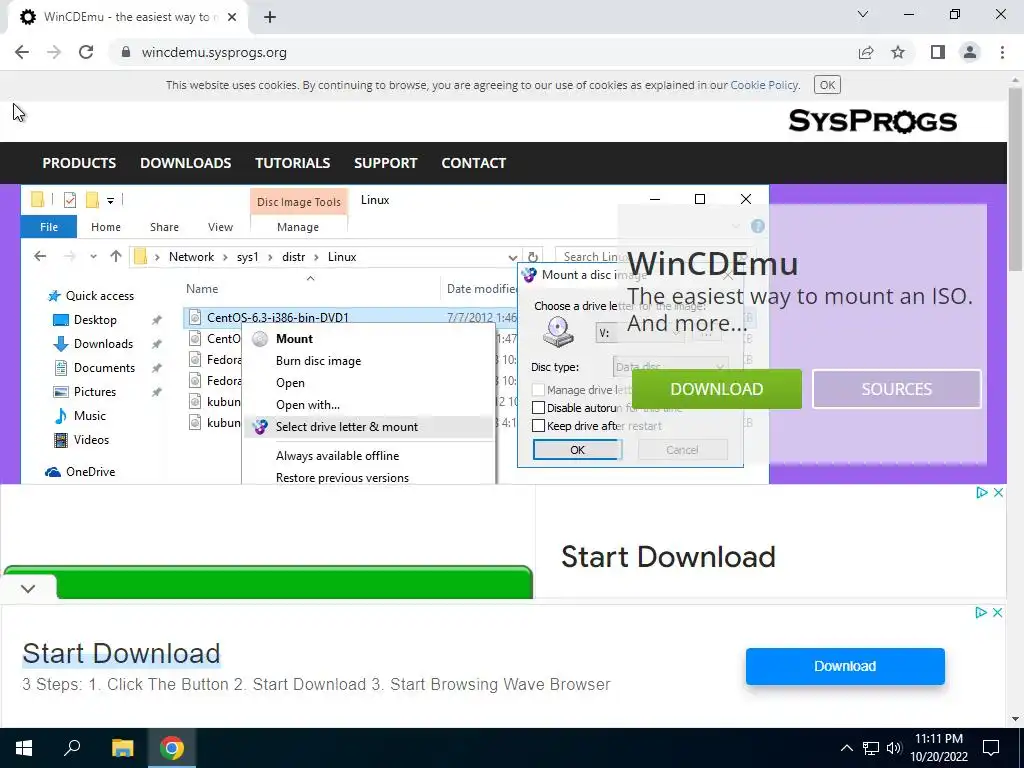This screenshot has width=1024, height=768.
Task: Open AdChoices info on upper ad
Action: pyautogui.click(x=982, y=492)
